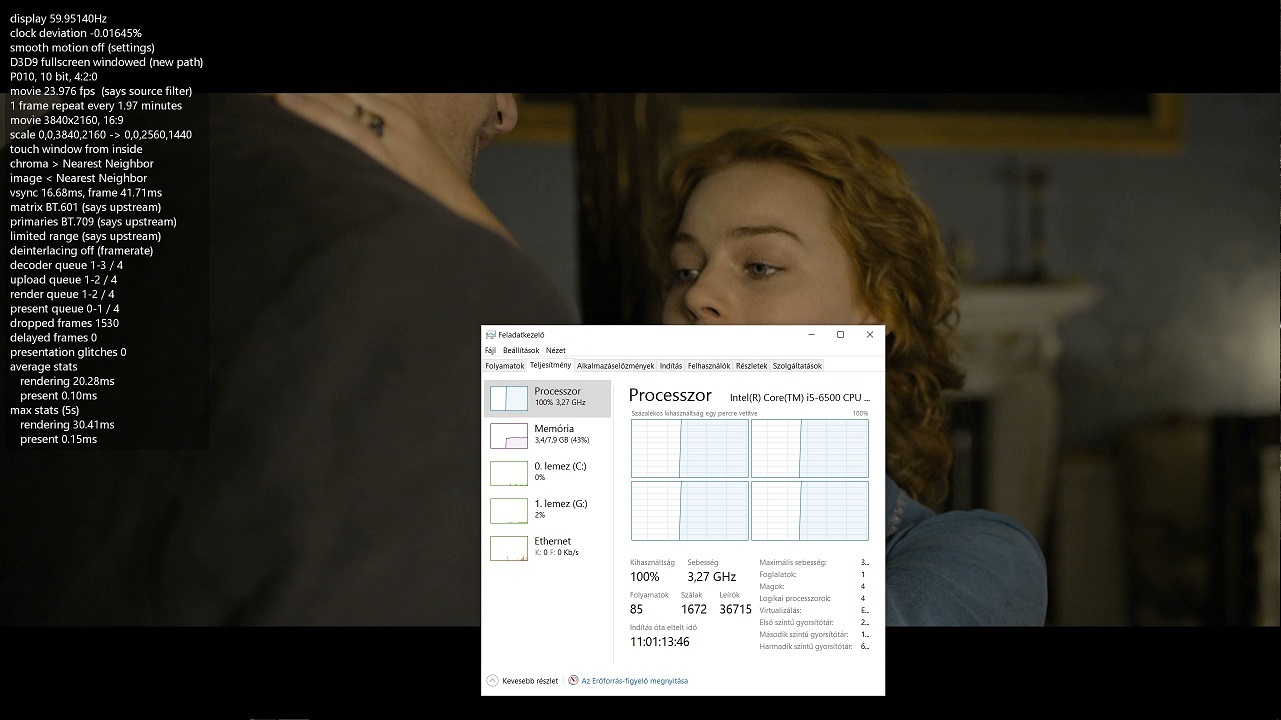1281x720 pixels.
Task: Open the Beállítások menu
Action: point(521,351)
